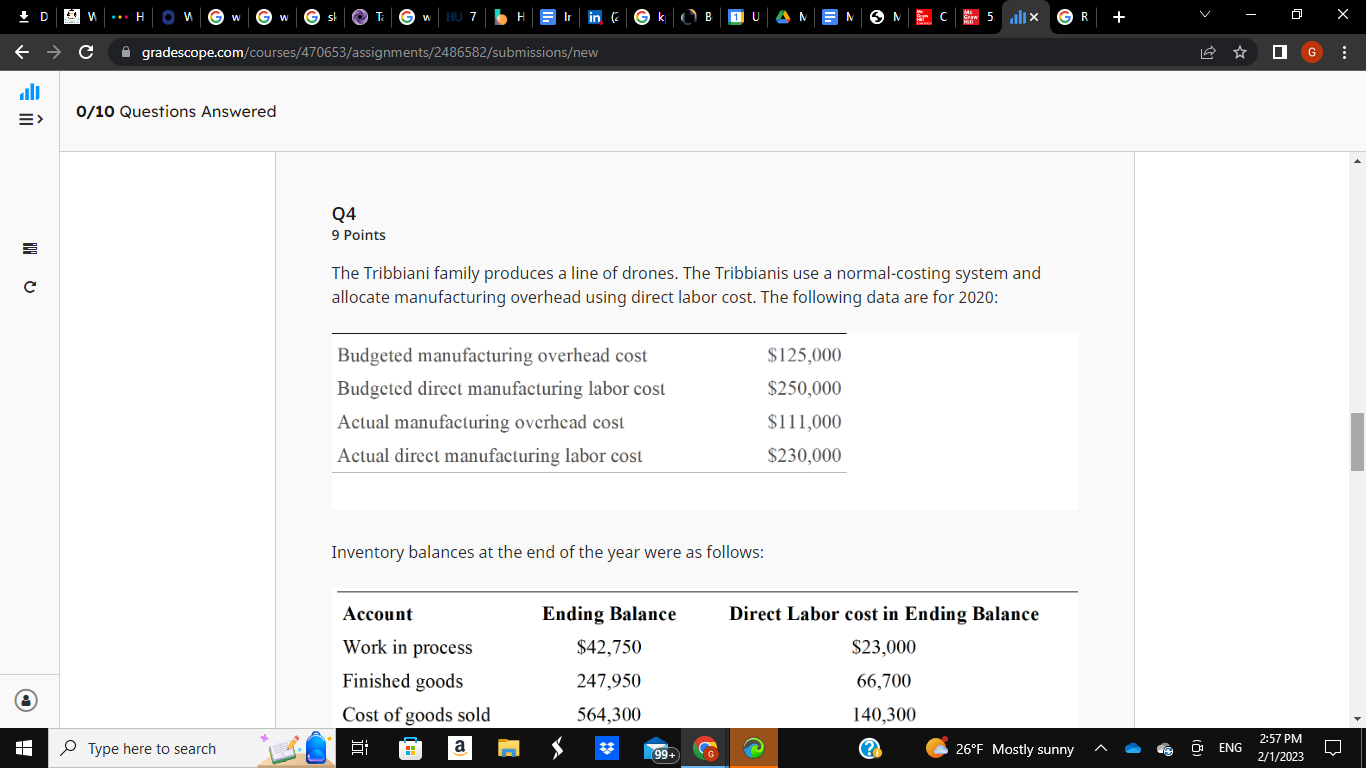Screen dimensions: 1366x768
Task: Open the account avatar icon at sidebar bottom
Action: (27, 701)
